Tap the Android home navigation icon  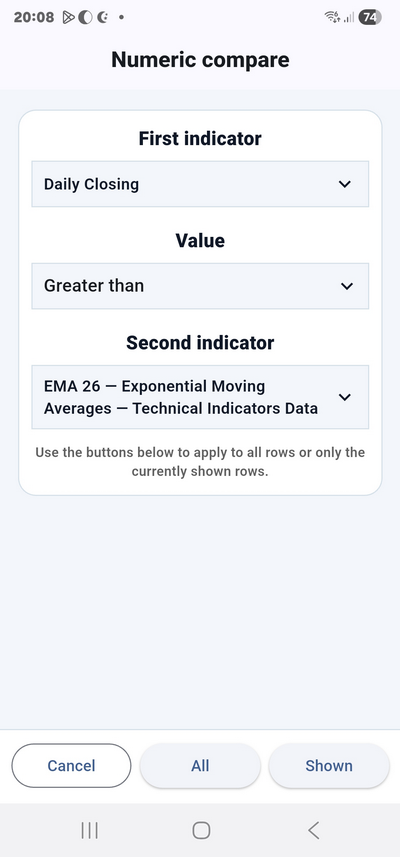click(x=201, y=830)
